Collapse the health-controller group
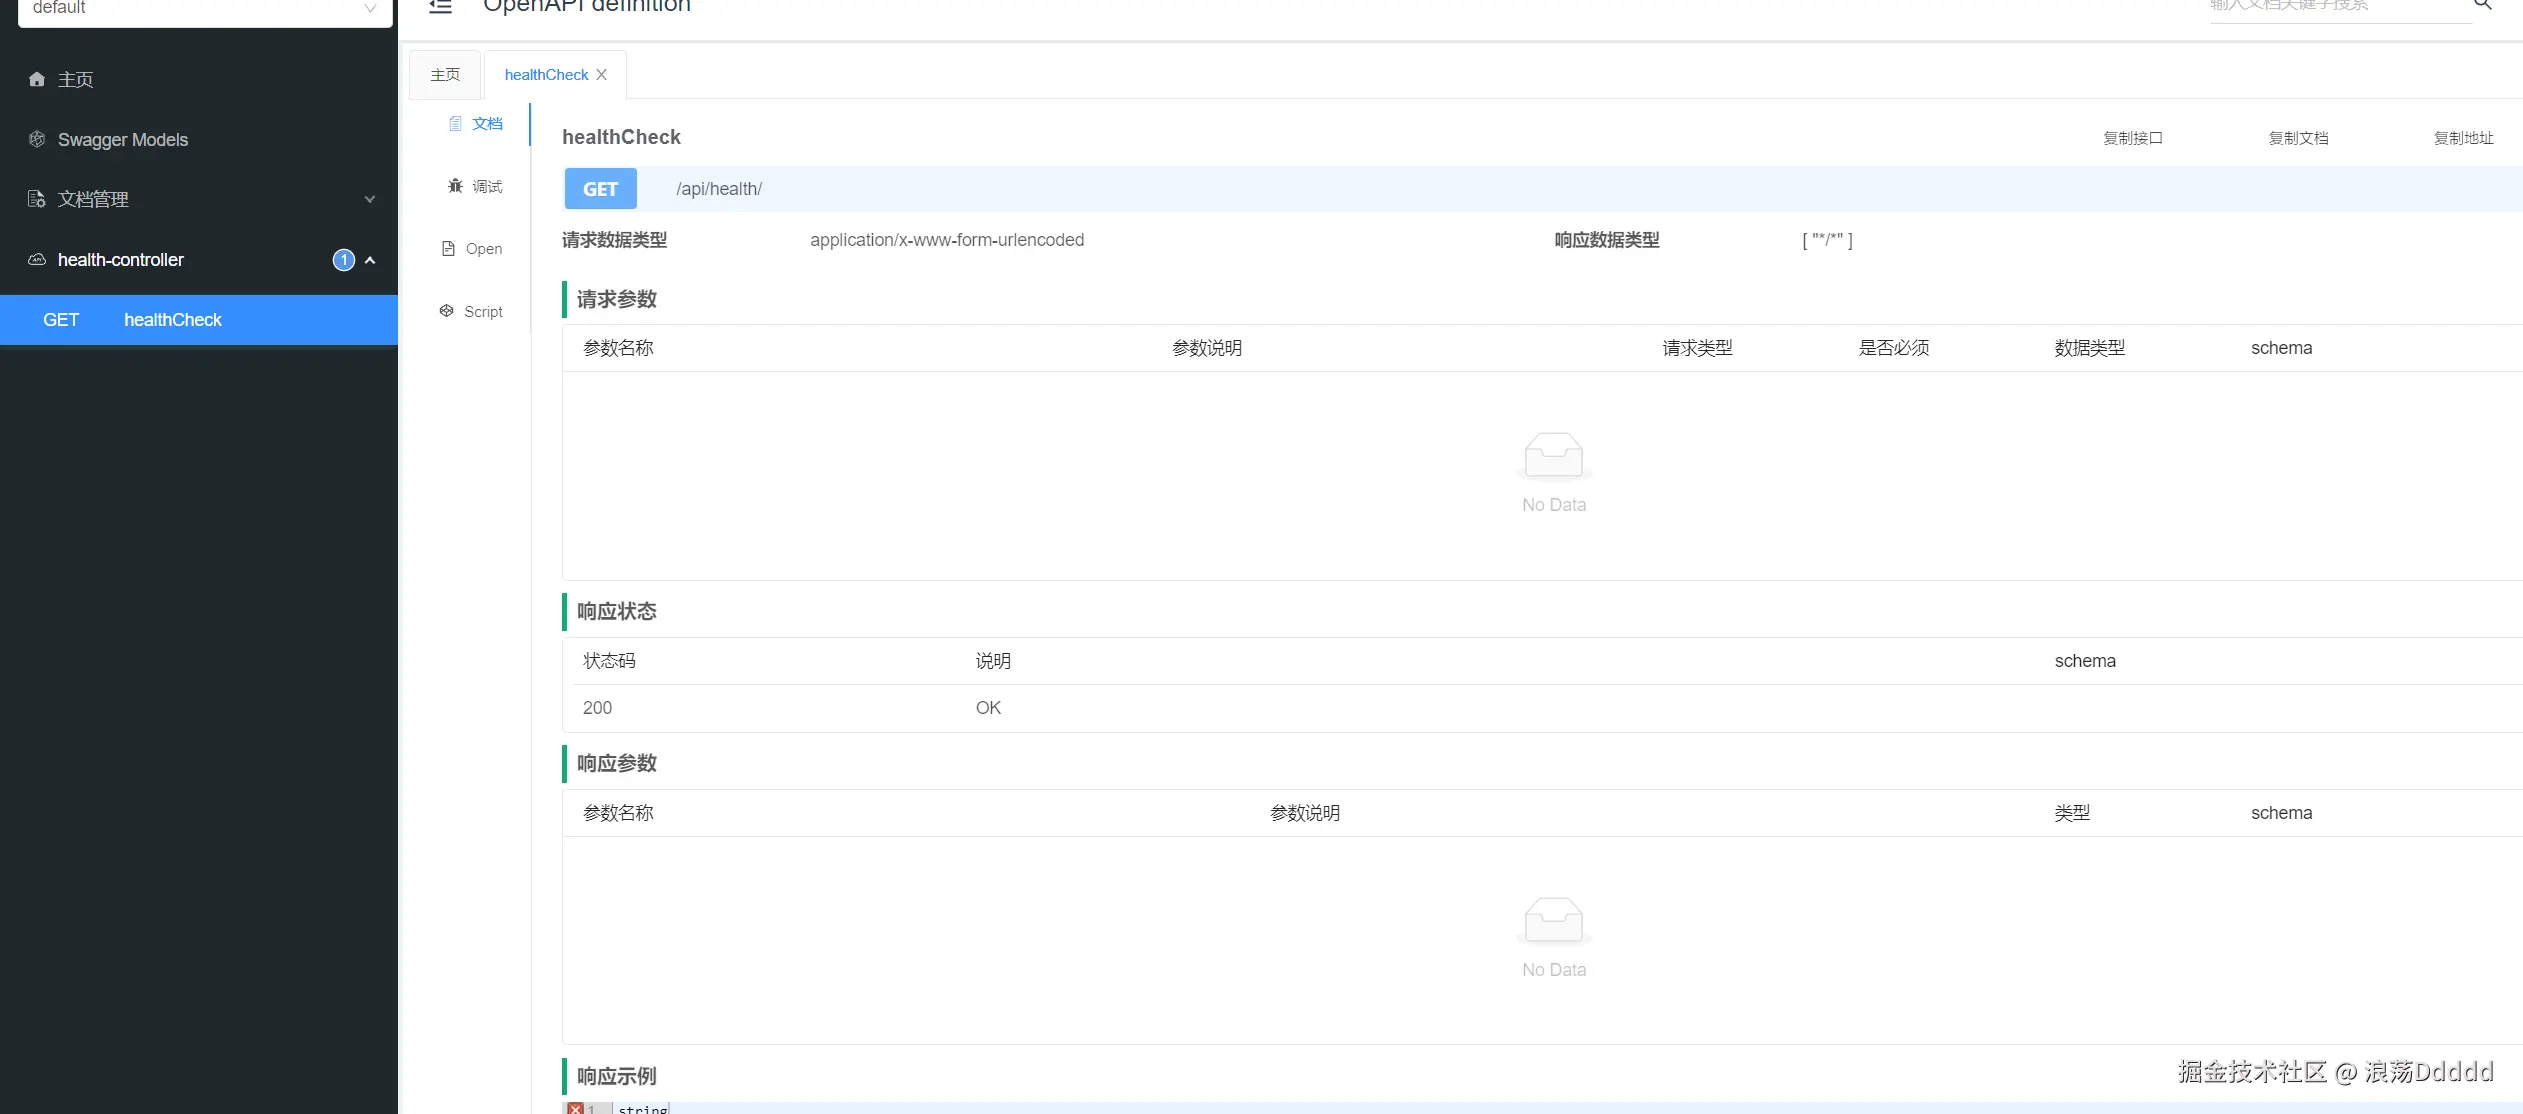 pyautogui.click(x=370, y=260)
